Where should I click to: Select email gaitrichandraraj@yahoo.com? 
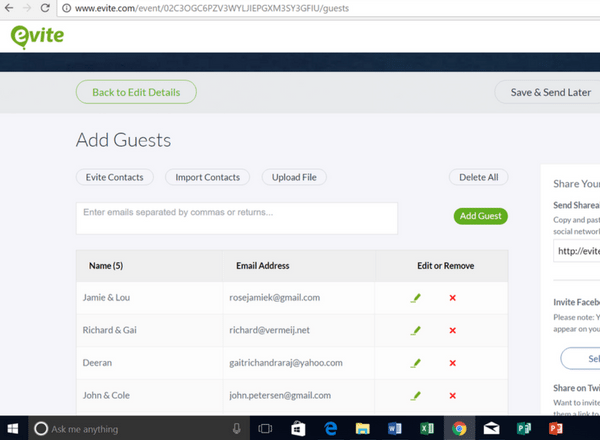point(286,363)
